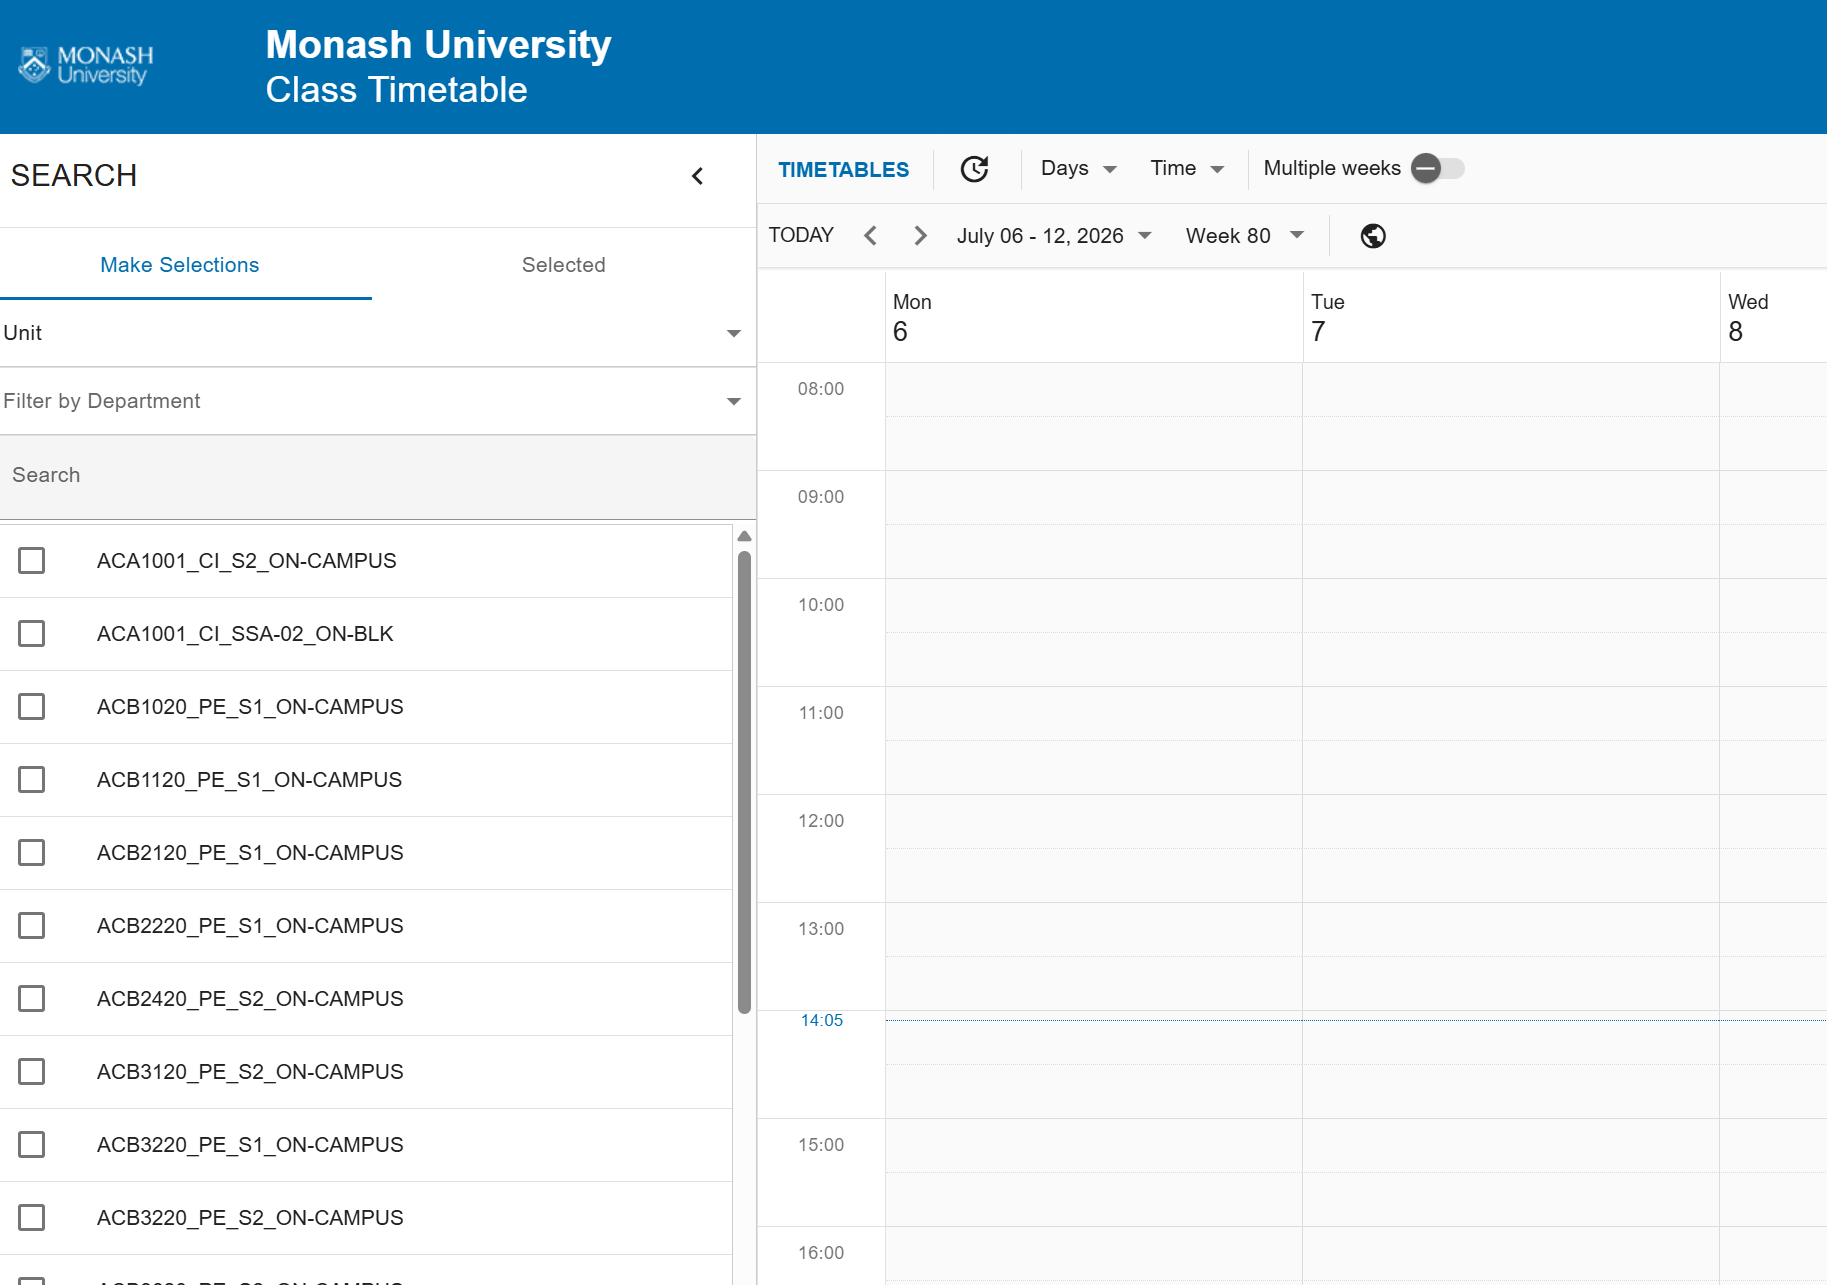Viewport: 1827px width, 1285px height.
Task: Tick the ACB3220_PE_S2_ON-CAMPUS checkbox
Action: tap(32, 1218)
